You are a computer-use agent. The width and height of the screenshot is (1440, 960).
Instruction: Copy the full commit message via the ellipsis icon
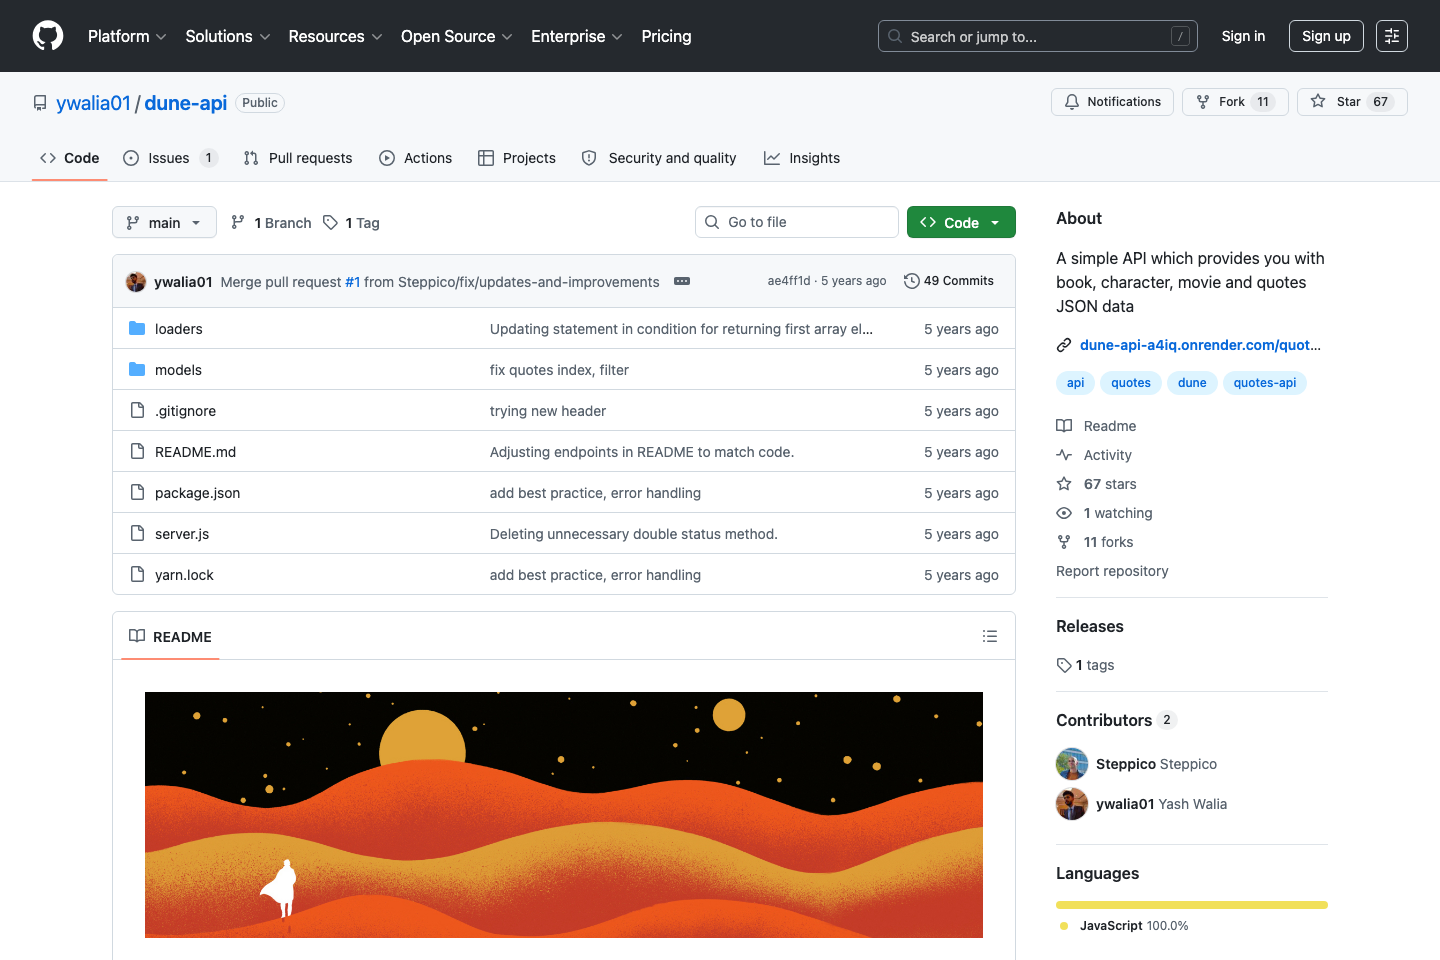(x=682, y=281)
